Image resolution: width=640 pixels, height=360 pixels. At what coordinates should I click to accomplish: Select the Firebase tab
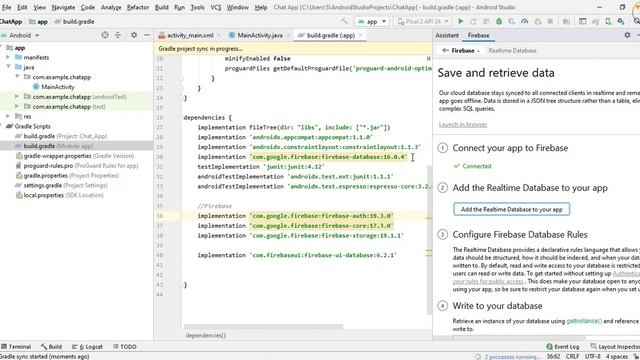pos(478,36)
